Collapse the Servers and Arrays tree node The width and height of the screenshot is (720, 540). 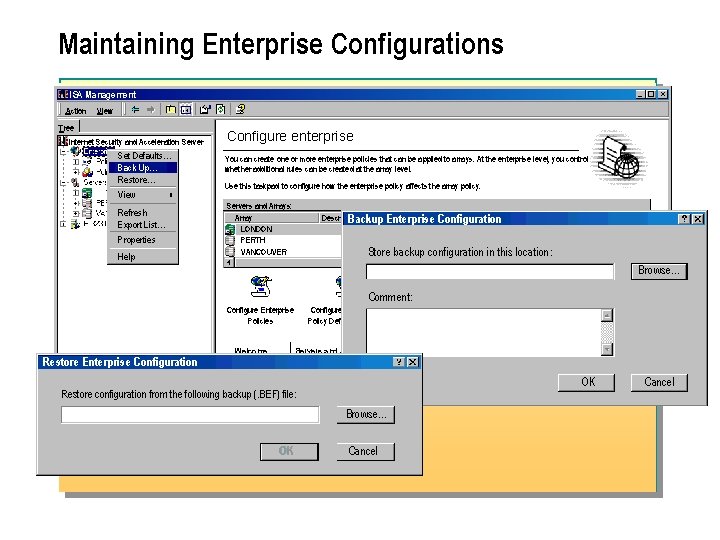[63, 183]
